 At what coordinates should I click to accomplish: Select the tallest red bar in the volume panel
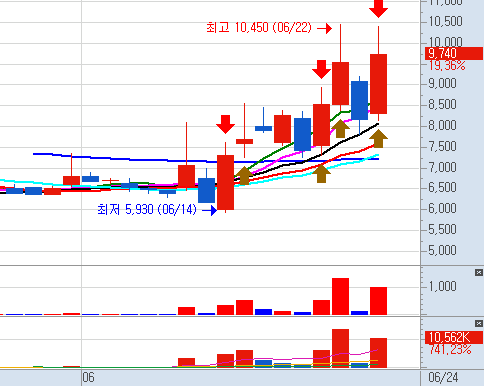point(340,296)
